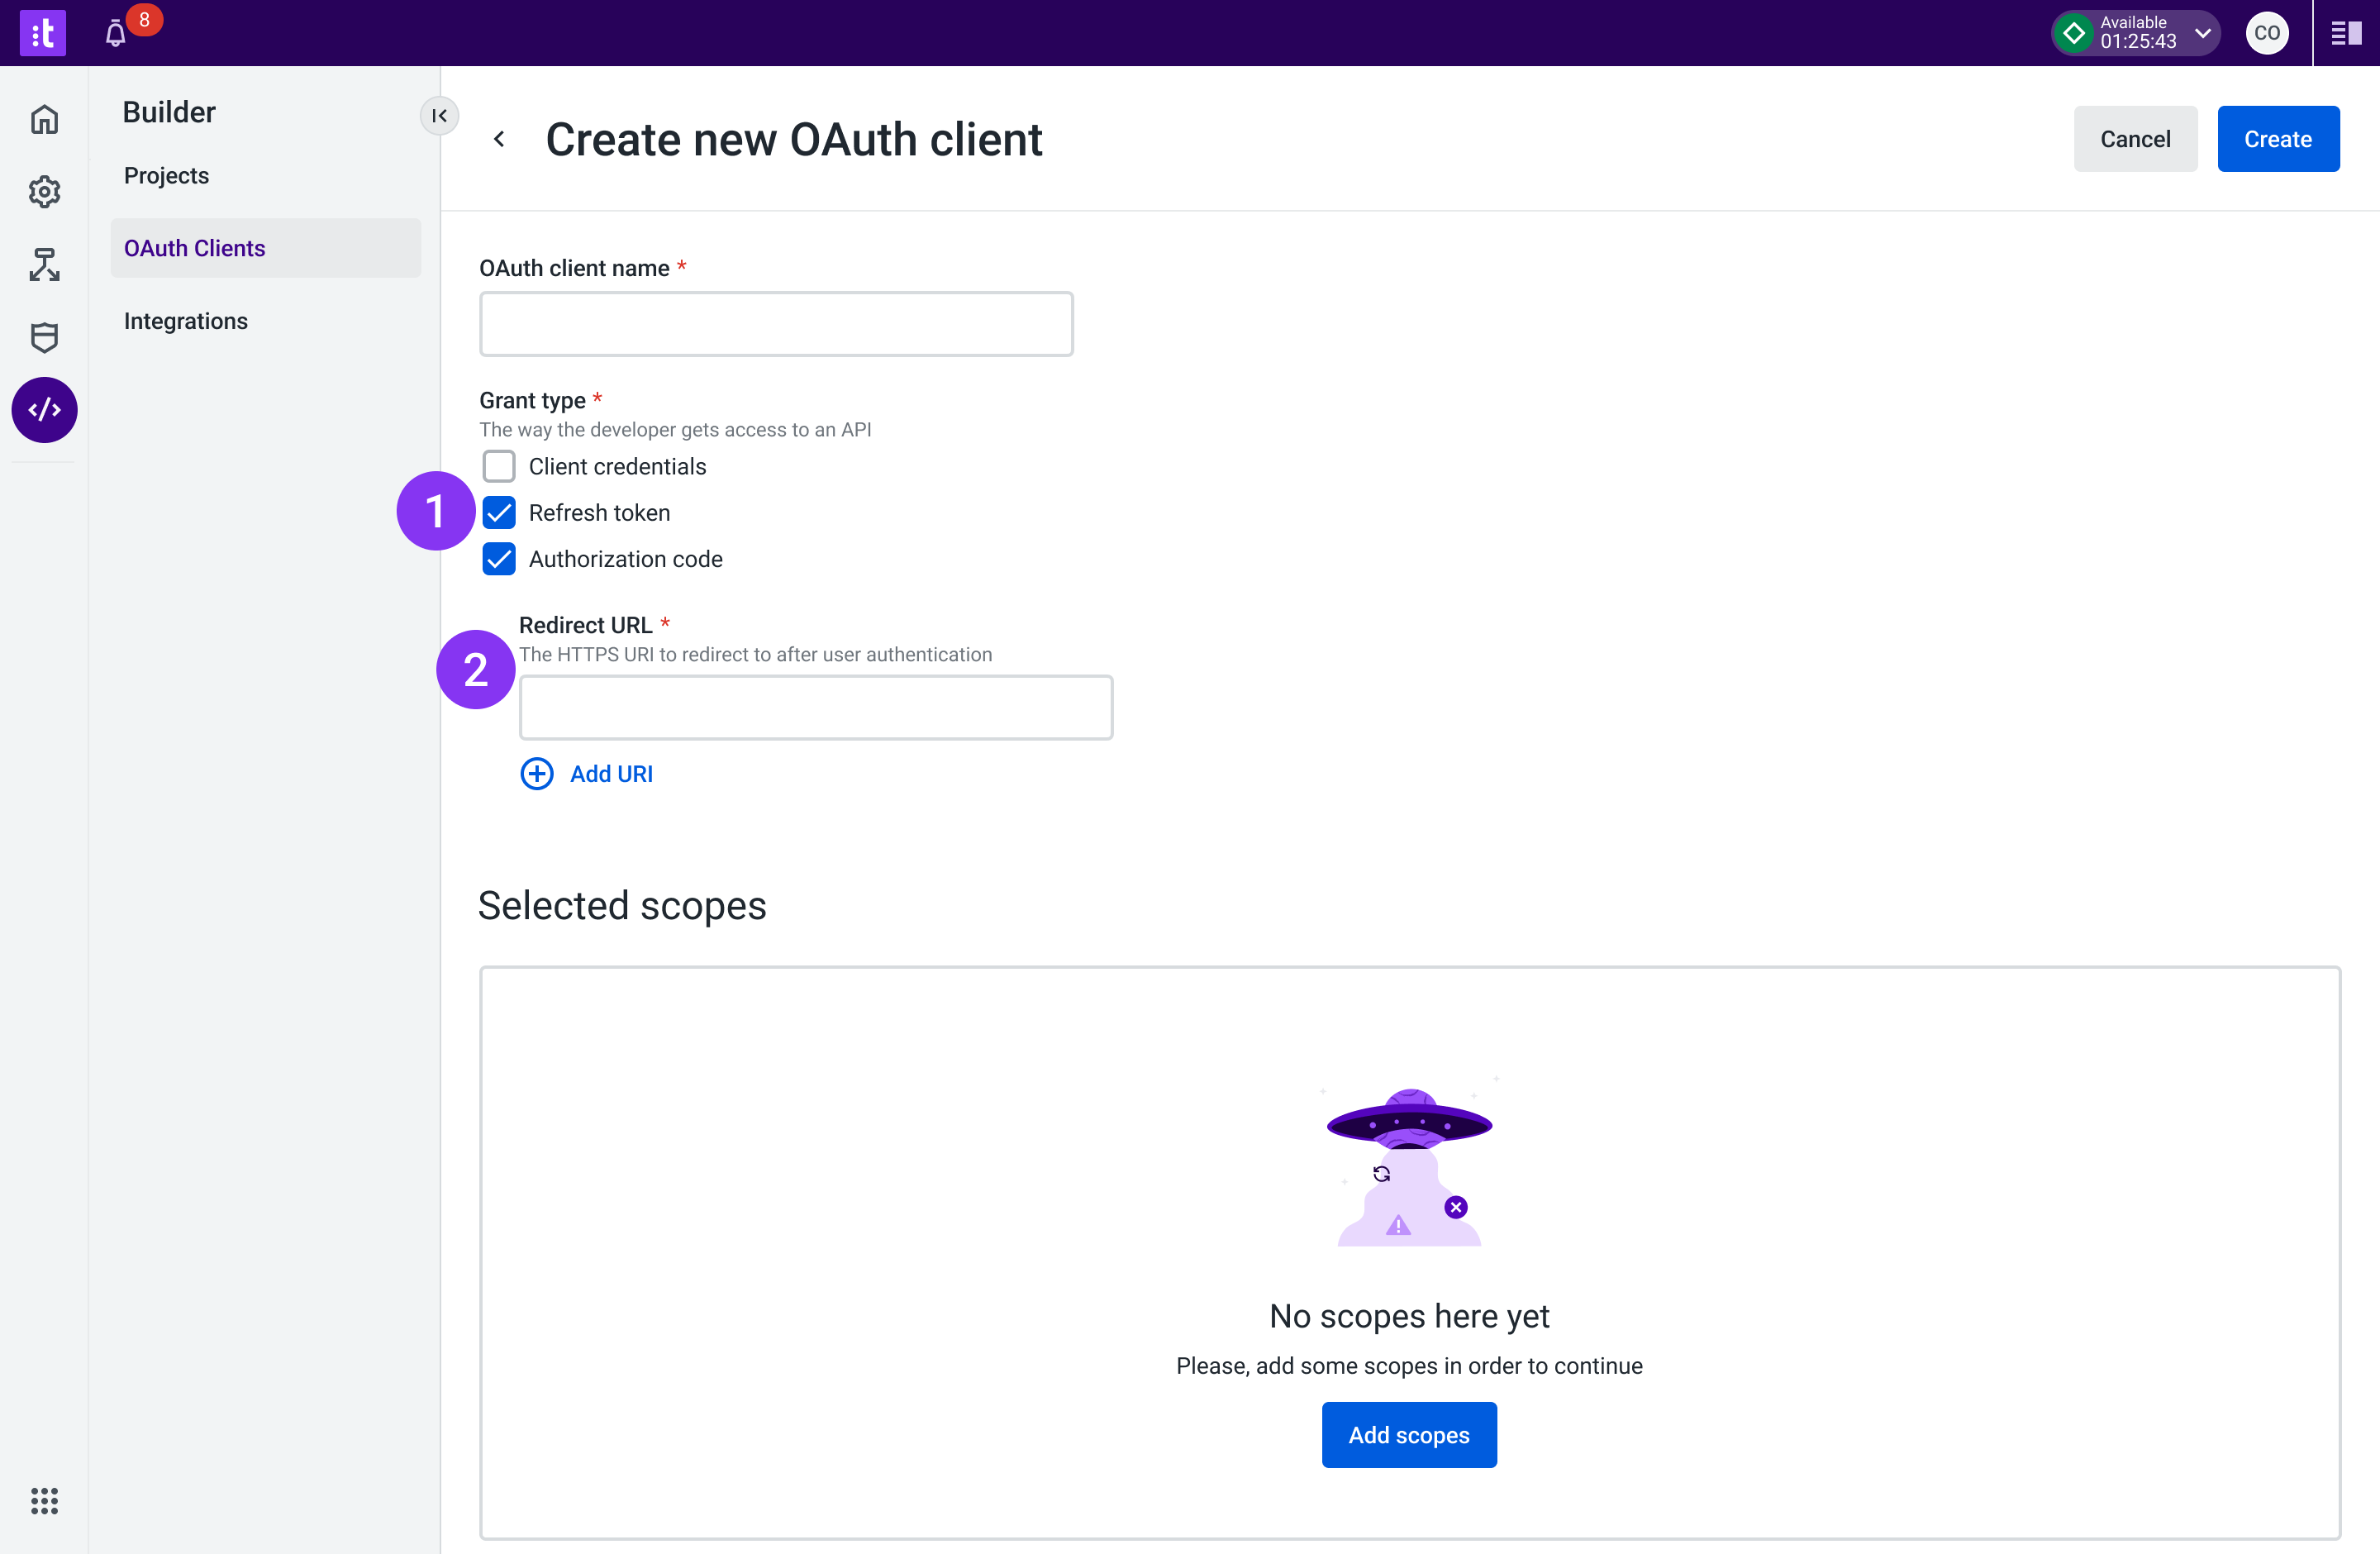Collapse the Builder side panel
Viewport: 2380px width, 1554px height.
pos(439,116)
